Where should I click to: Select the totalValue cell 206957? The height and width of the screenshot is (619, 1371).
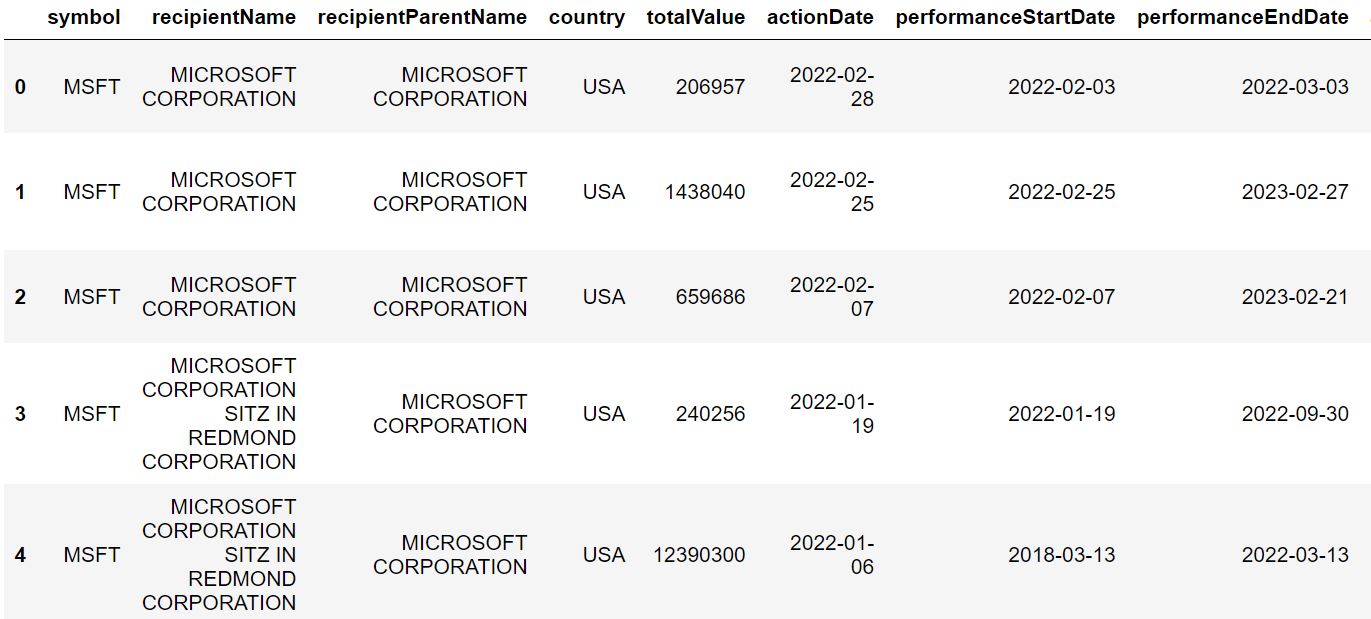tap(710, 87)
